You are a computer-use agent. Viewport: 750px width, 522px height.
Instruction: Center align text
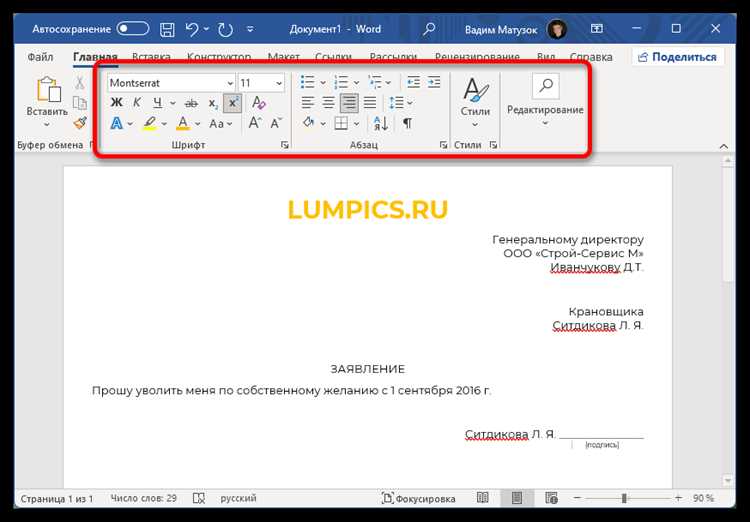coord(328,102)
